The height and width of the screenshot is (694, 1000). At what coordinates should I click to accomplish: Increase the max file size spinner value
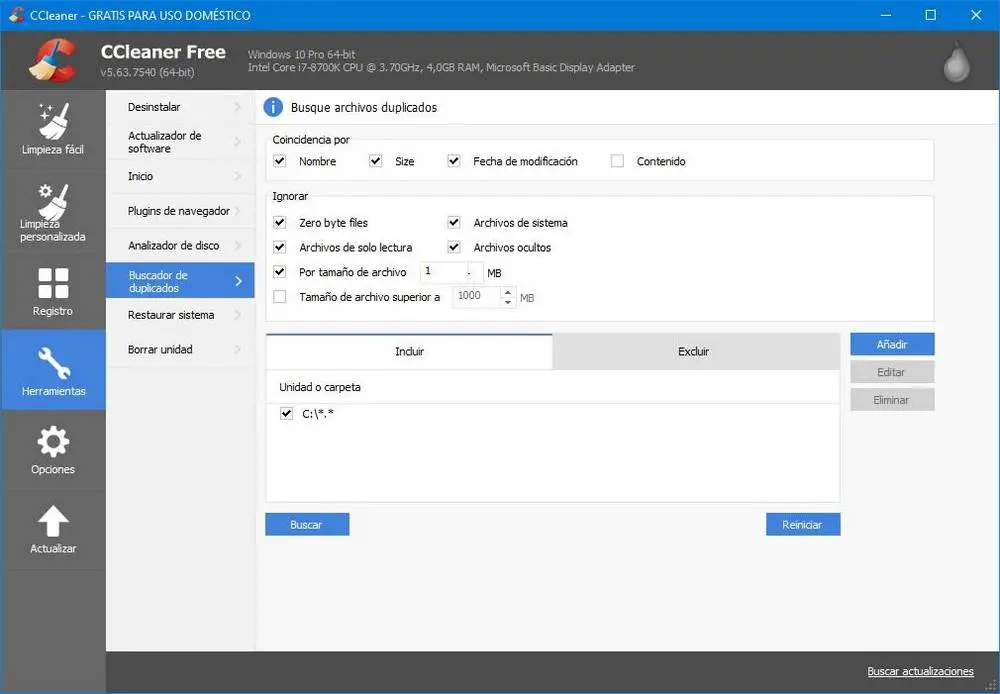pos(508,292)
